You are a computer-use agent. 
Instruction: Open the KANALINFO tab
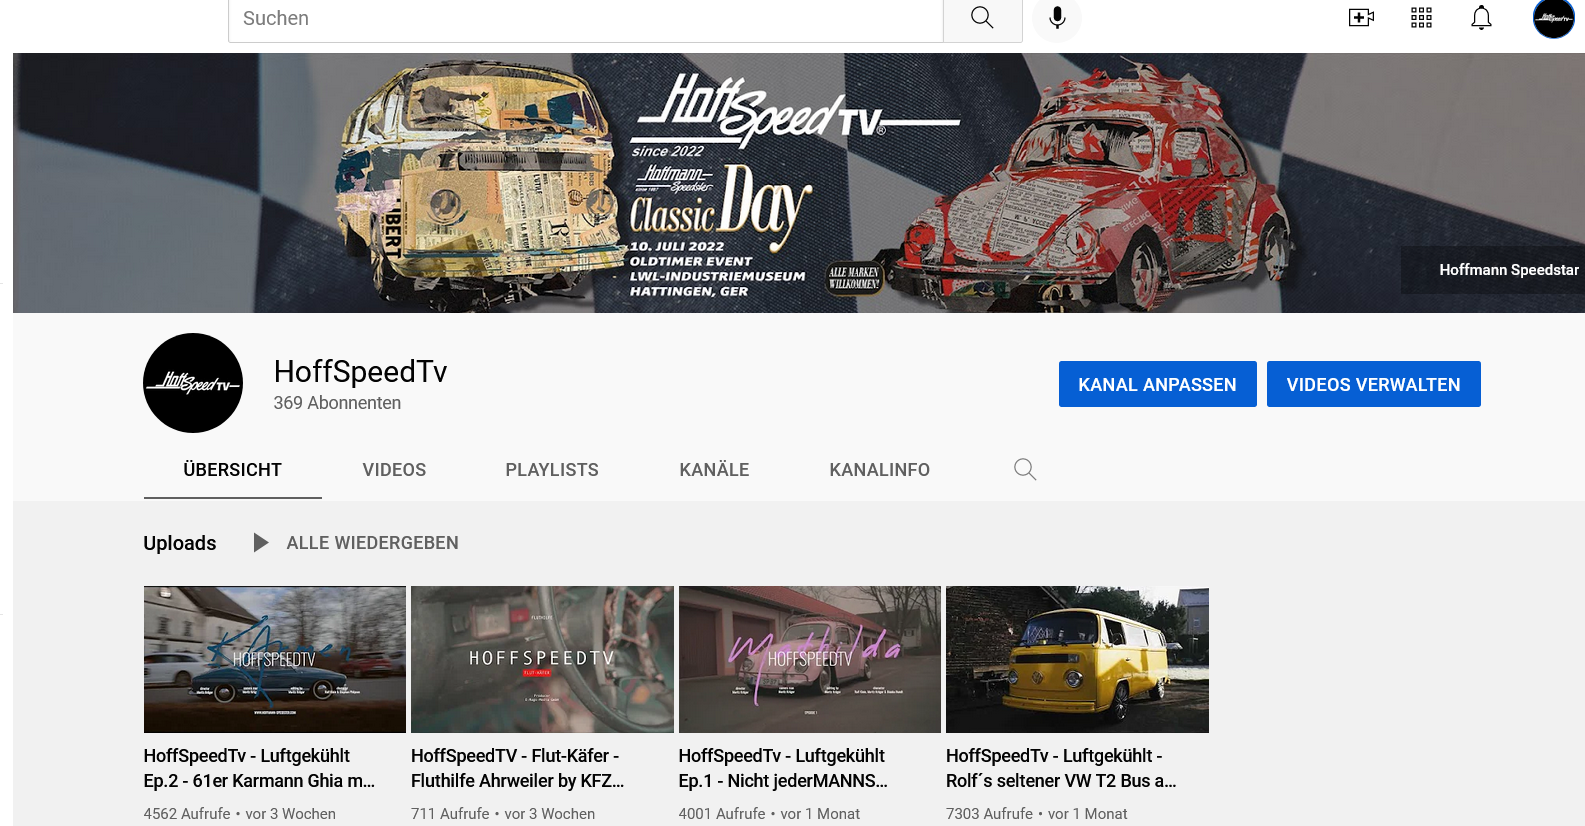(880, 470)
